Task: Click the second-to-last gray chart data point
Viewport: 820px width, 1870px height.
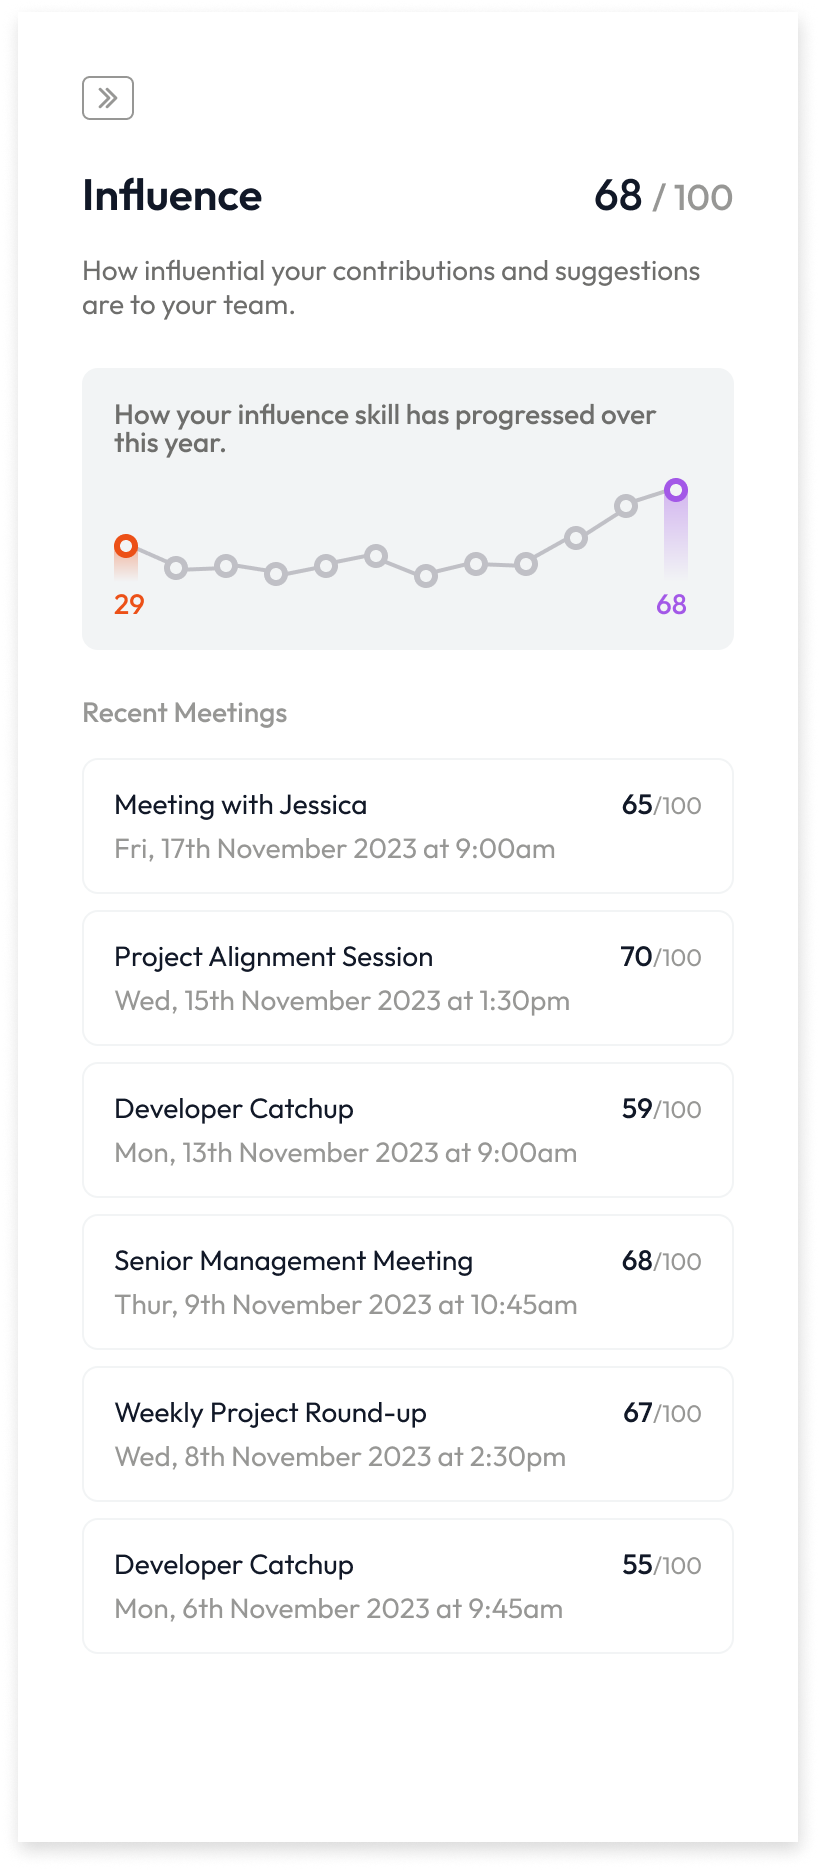Action: coord(626,506)
